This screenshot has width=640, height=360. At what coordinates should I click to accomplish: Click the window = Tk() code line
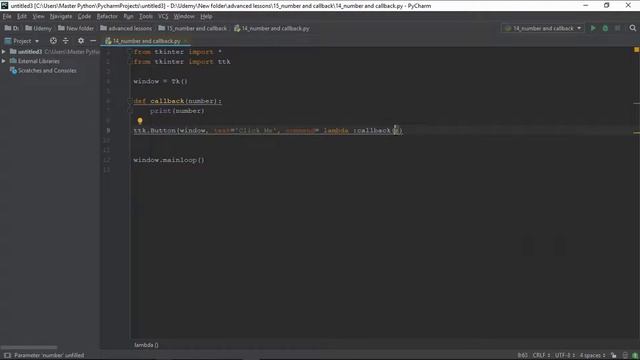tap(160, 81)
